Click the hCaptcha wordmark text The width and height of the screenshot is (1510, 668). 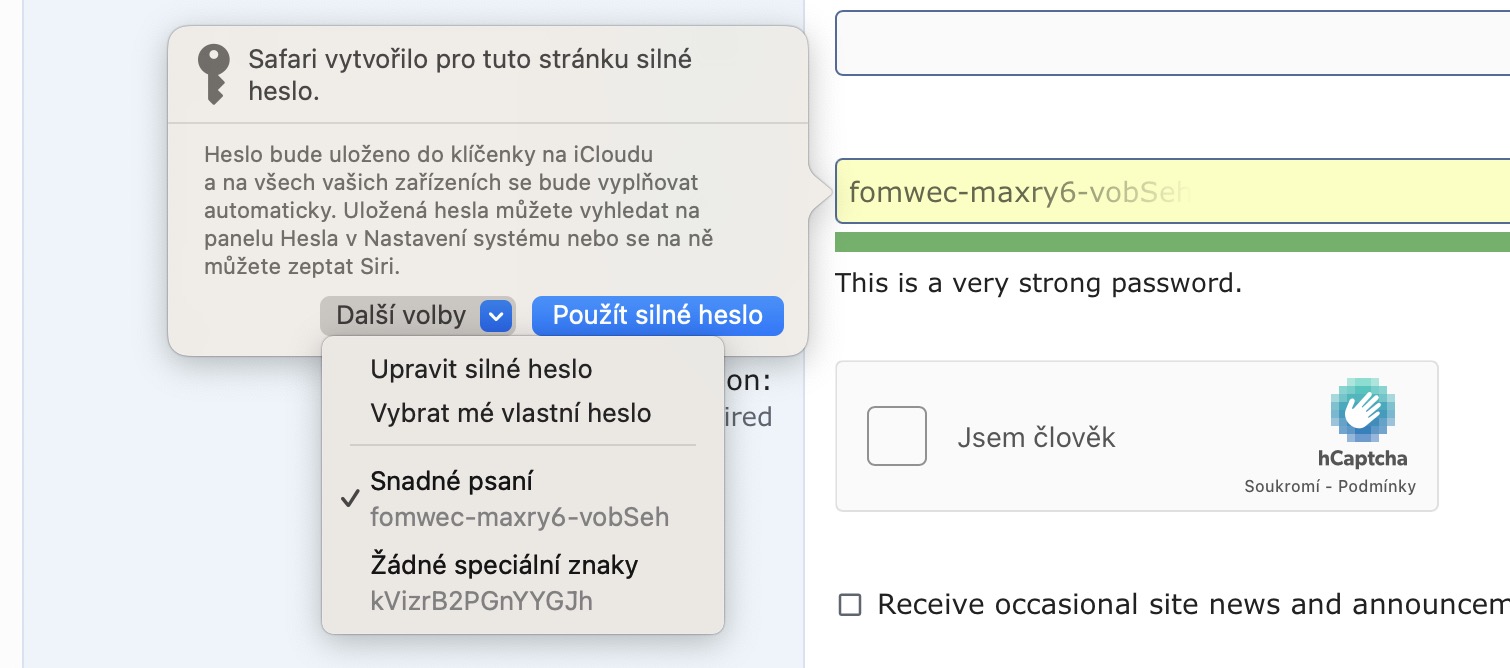pos(1362,459)
